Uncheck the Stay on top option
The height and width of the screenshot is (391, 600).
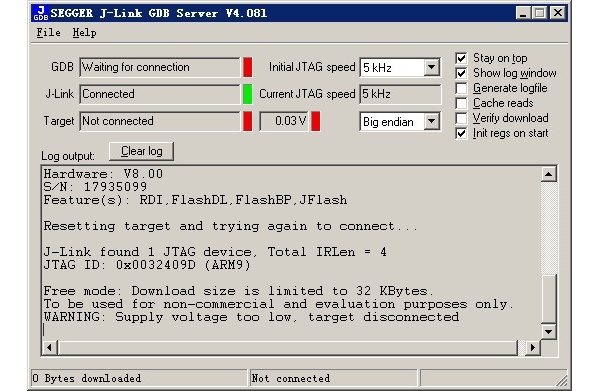461,58
